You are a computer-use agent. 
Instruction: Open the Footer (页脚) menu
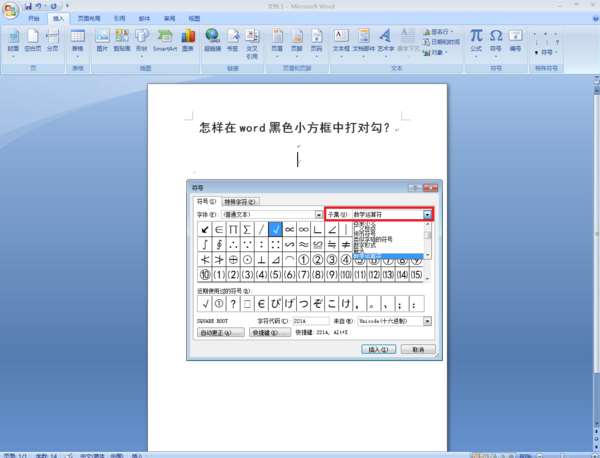(297, 43)
